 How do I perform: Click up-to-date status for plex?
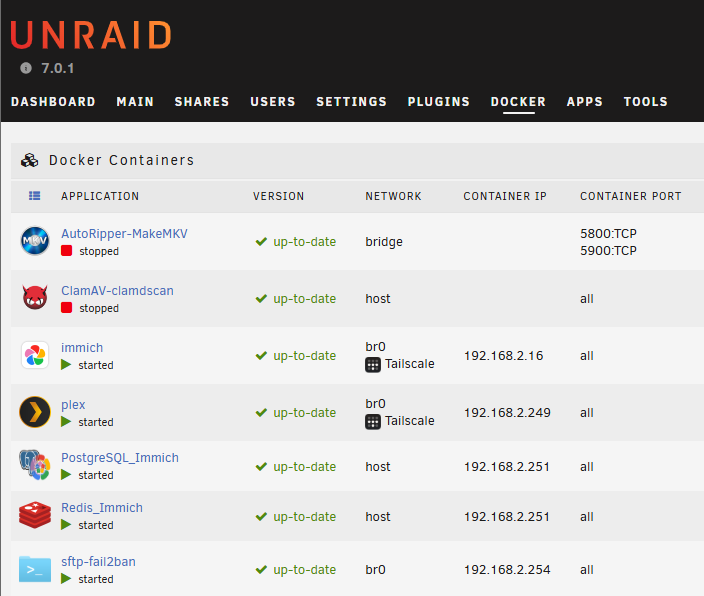pos(295,413)
